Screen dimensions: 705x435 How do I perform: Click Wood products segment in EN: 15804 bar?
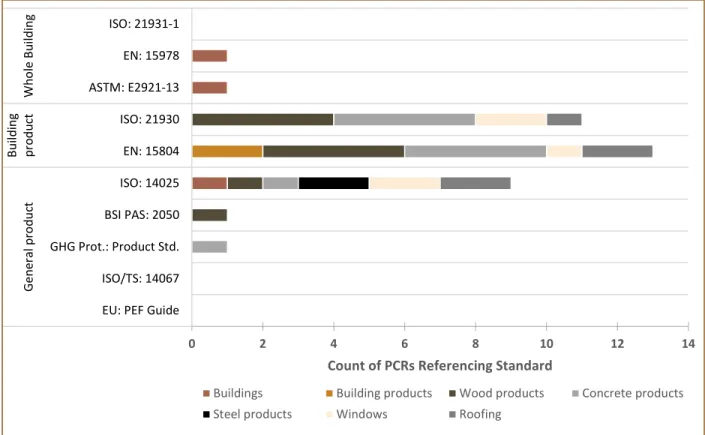(x=334, y=151)
